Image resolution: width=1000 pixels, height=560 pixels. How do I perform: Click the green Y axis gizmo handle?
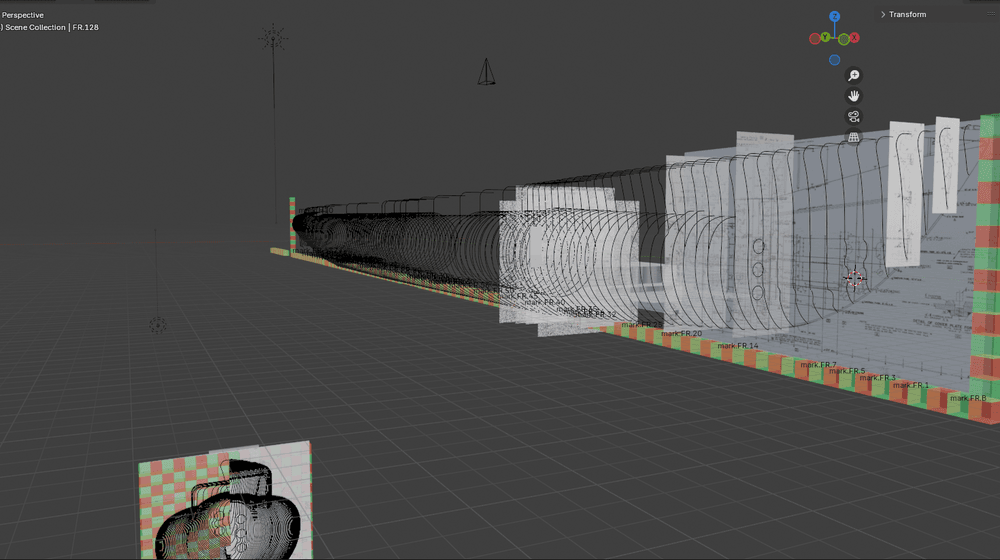click(x=825, y=37)
